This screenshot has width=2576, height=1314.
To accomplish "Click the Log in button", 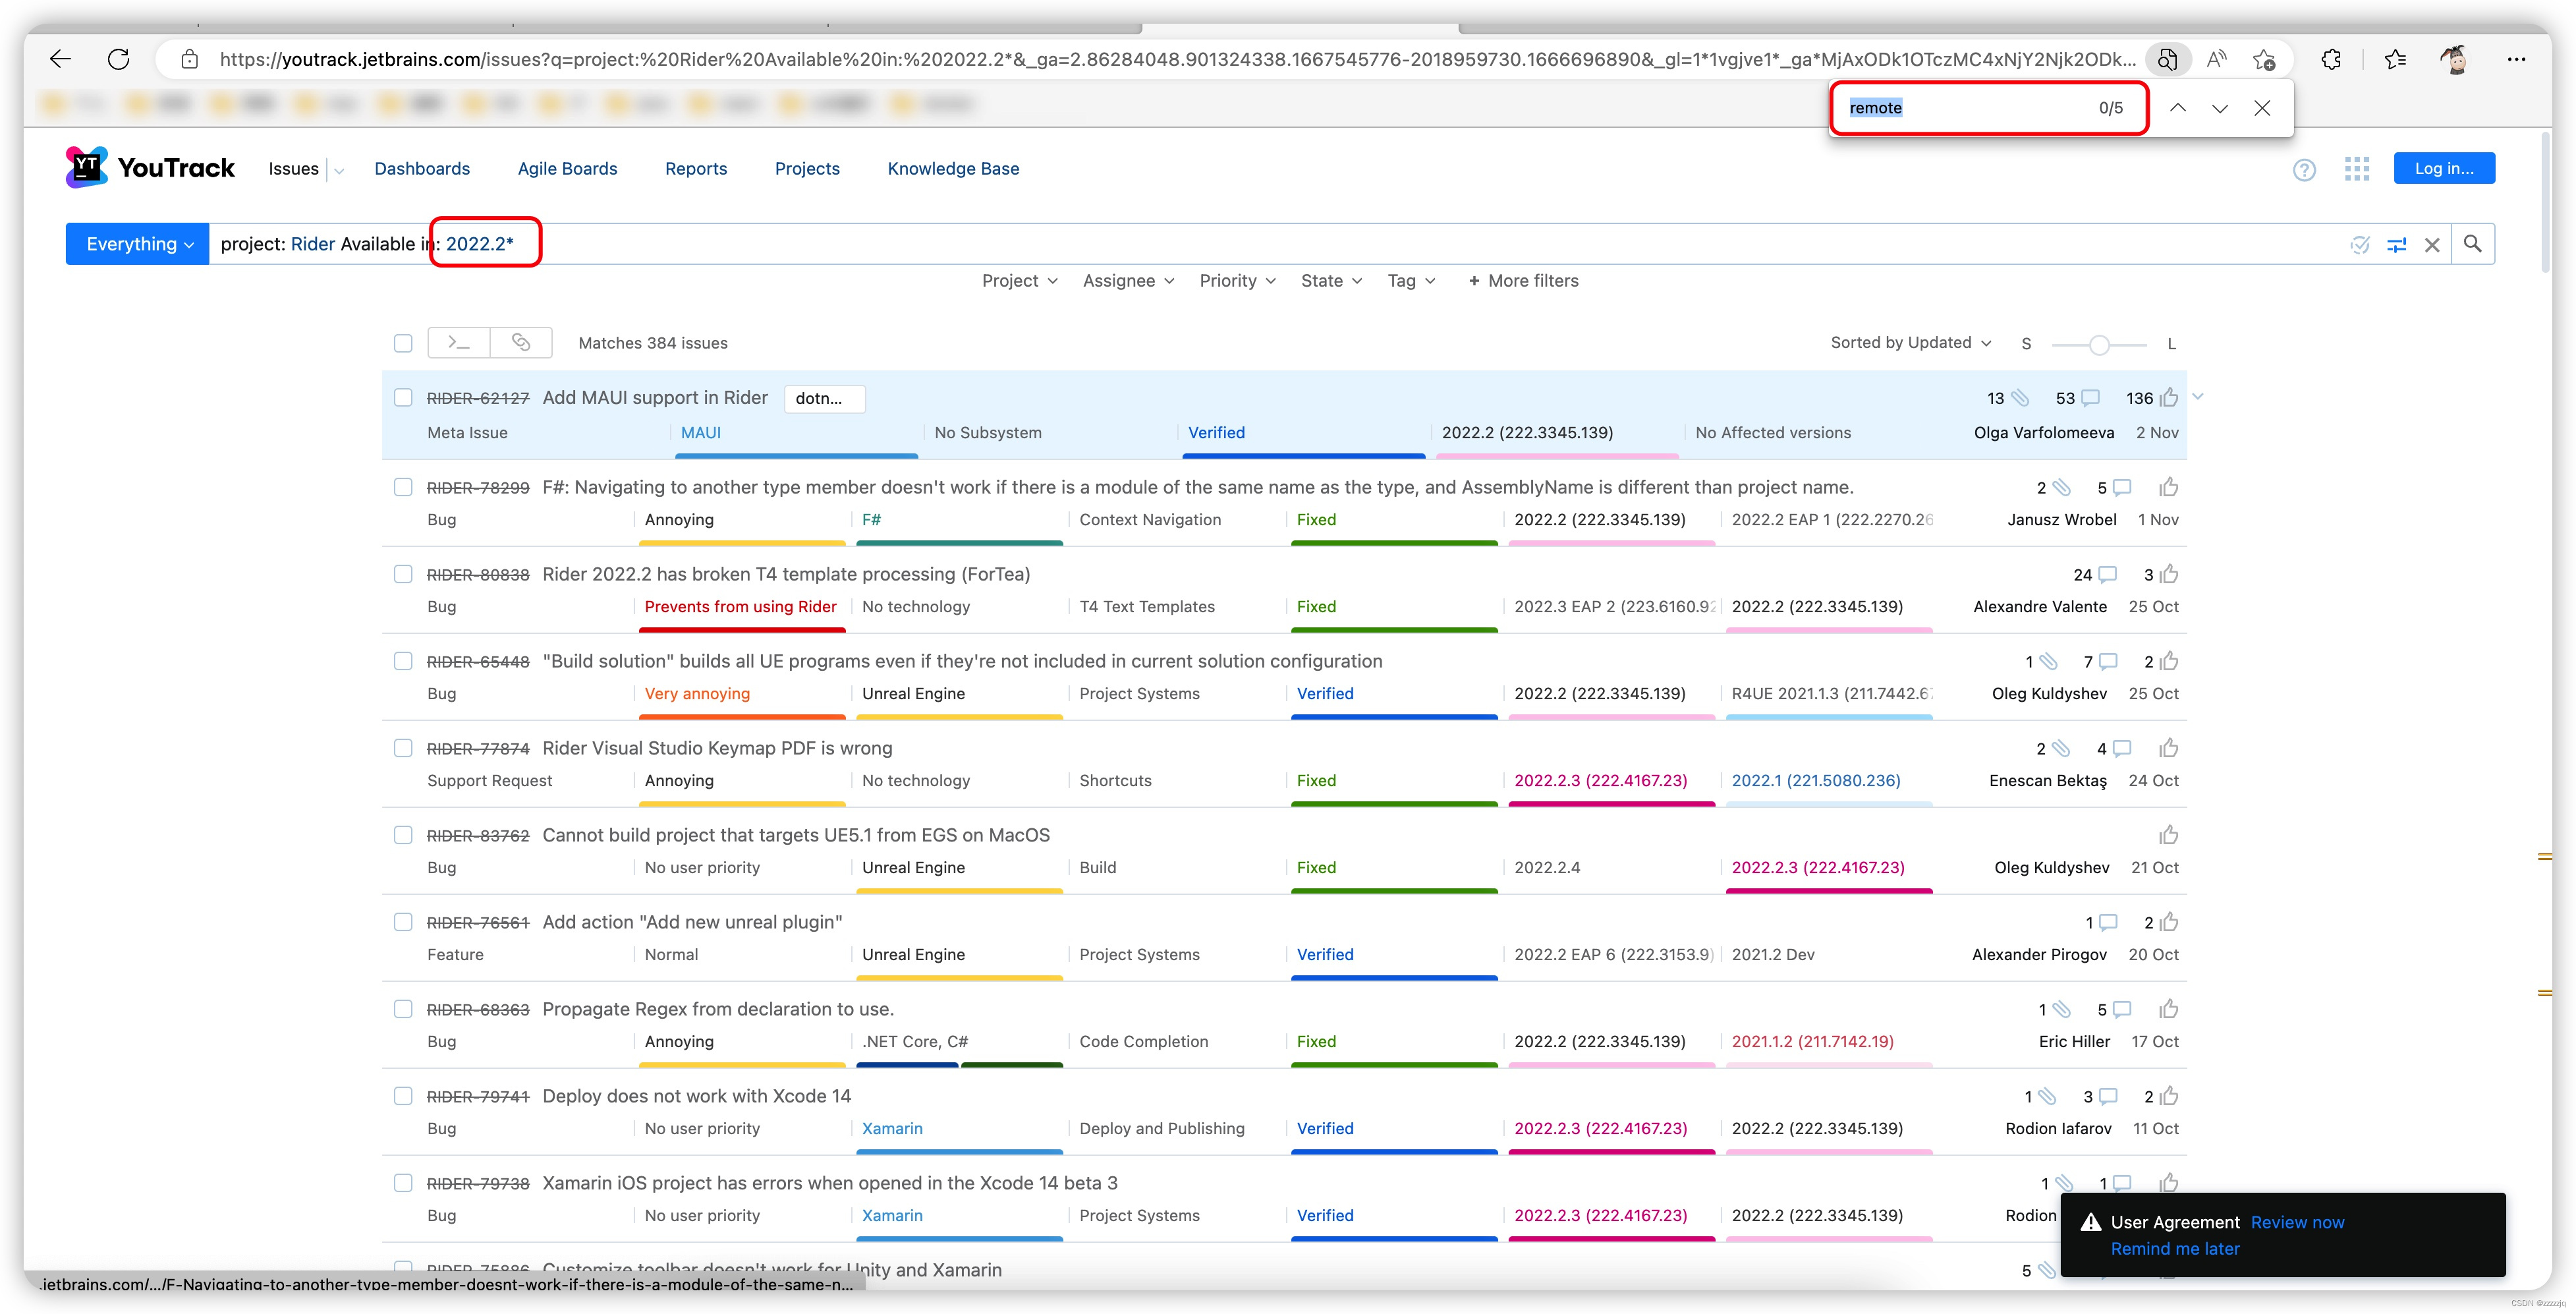I will coord(2443,167).
